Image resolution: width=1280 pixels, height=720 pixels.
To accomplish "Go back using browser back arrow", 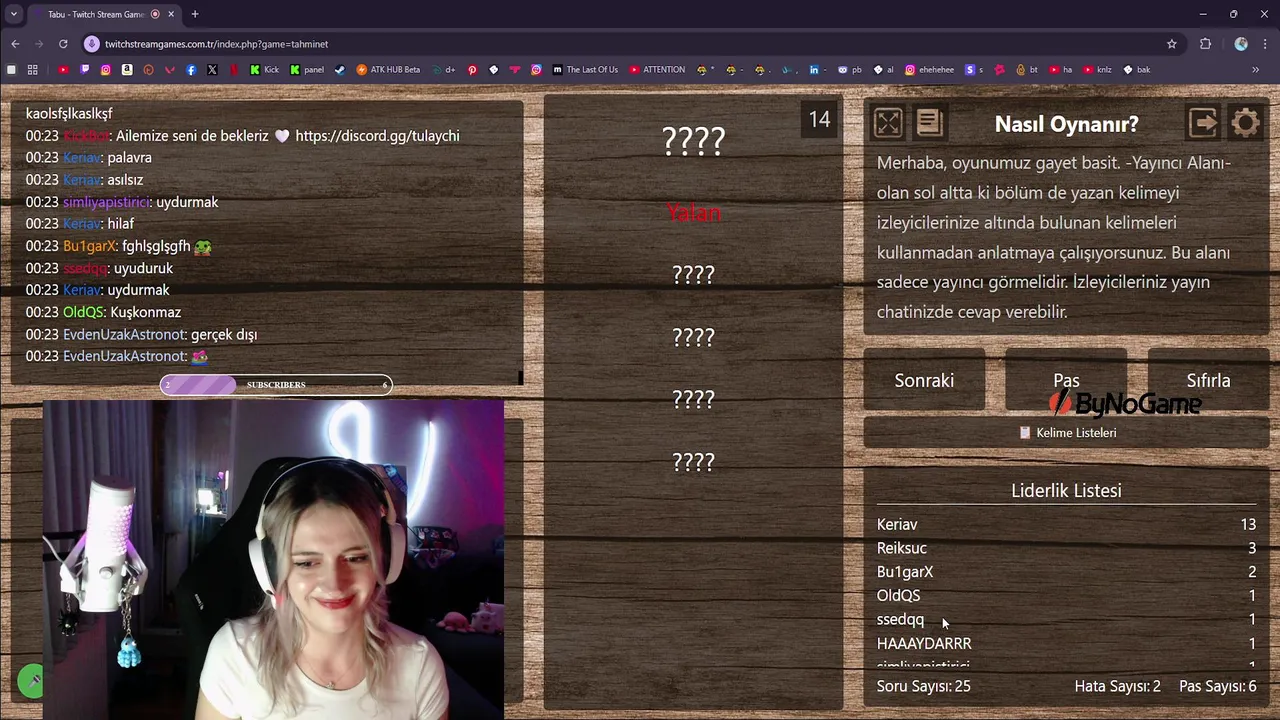I will pyautogui.click(x=15, y=44).
